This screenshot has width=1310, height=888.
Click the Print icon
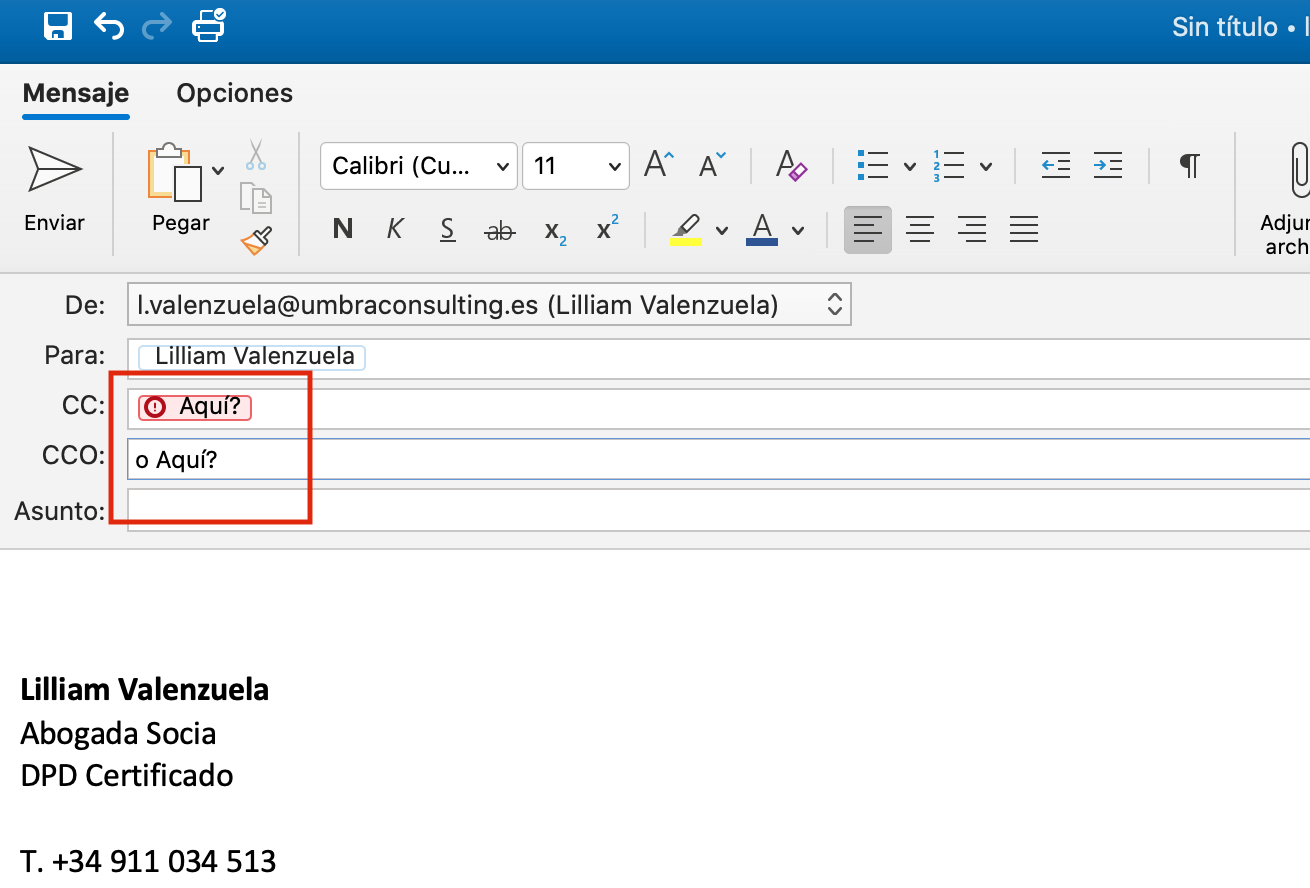pyautogui.click(x=207, y=26)
